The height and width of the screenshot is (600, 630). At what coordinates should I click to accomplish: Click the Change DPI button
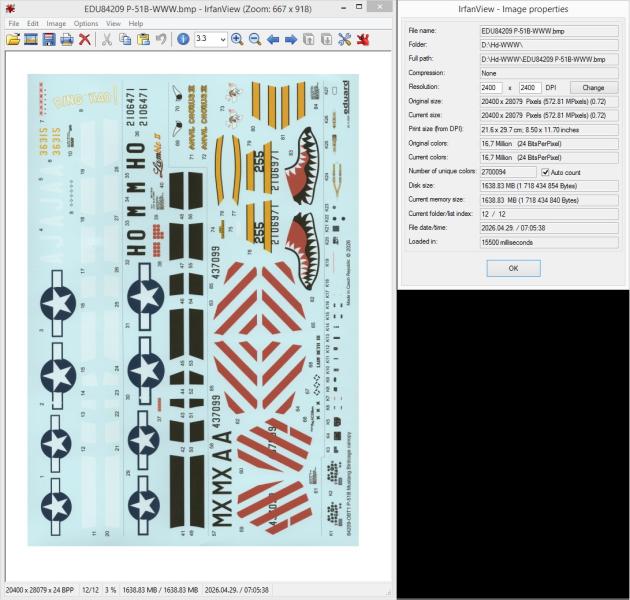point(593,88)
